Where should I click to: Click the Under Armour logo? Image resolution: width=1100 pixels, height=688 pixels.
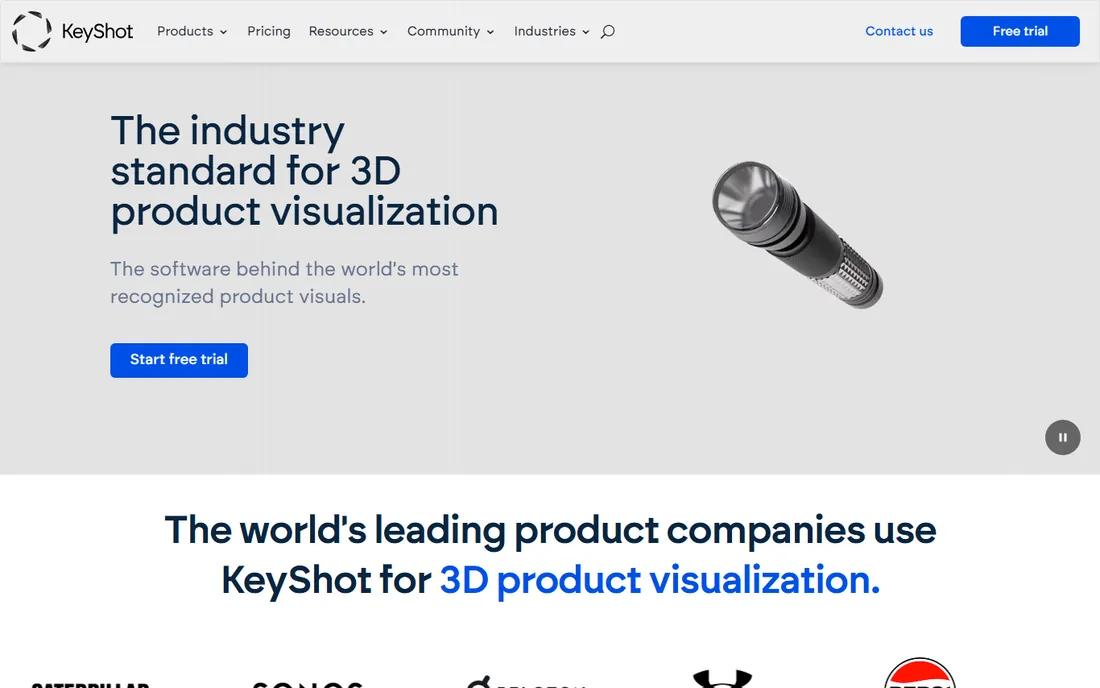(723, 679)
